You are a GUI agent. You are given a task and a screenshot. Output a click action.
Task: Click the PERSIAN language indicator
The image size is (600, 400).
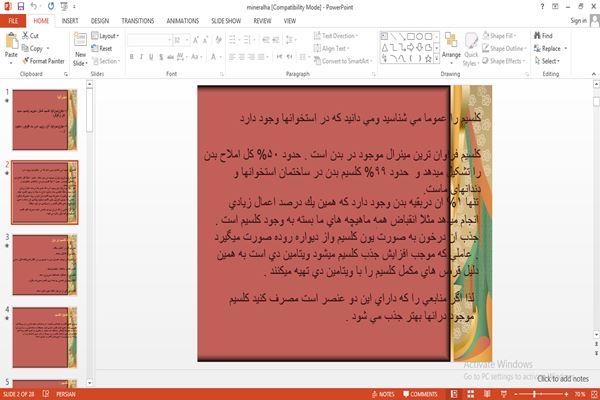(x=66, y=394)
